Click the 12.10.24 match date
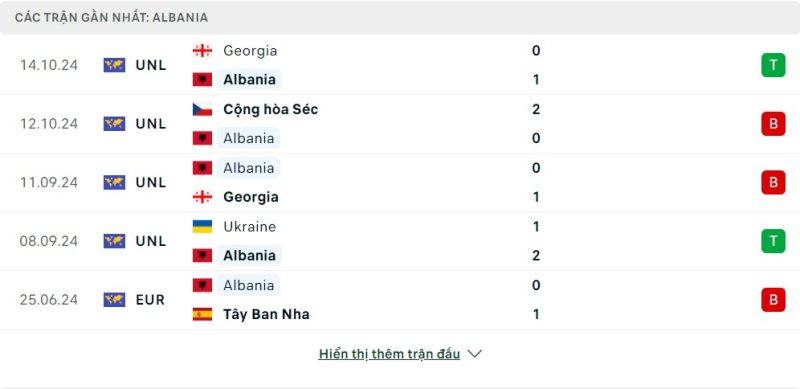 (49, 124)
